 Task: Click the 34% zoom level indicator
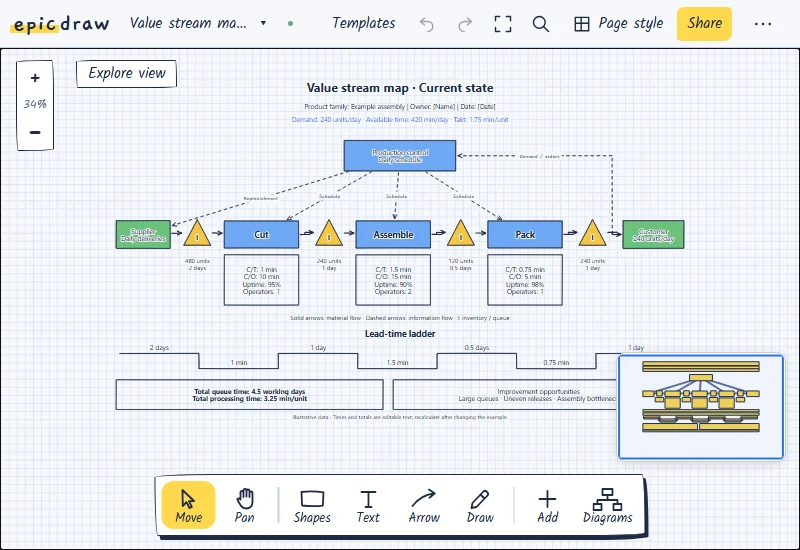[35, 104]
